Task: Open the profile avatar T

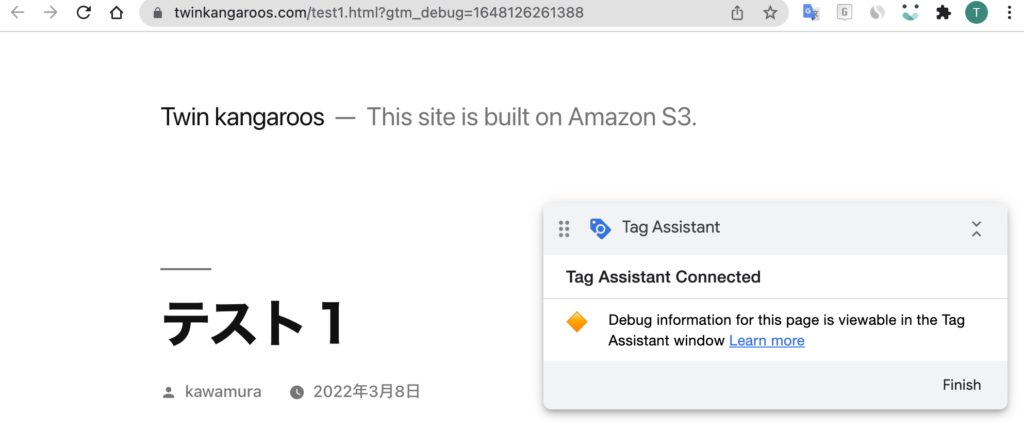Action: tap(976, 12)
